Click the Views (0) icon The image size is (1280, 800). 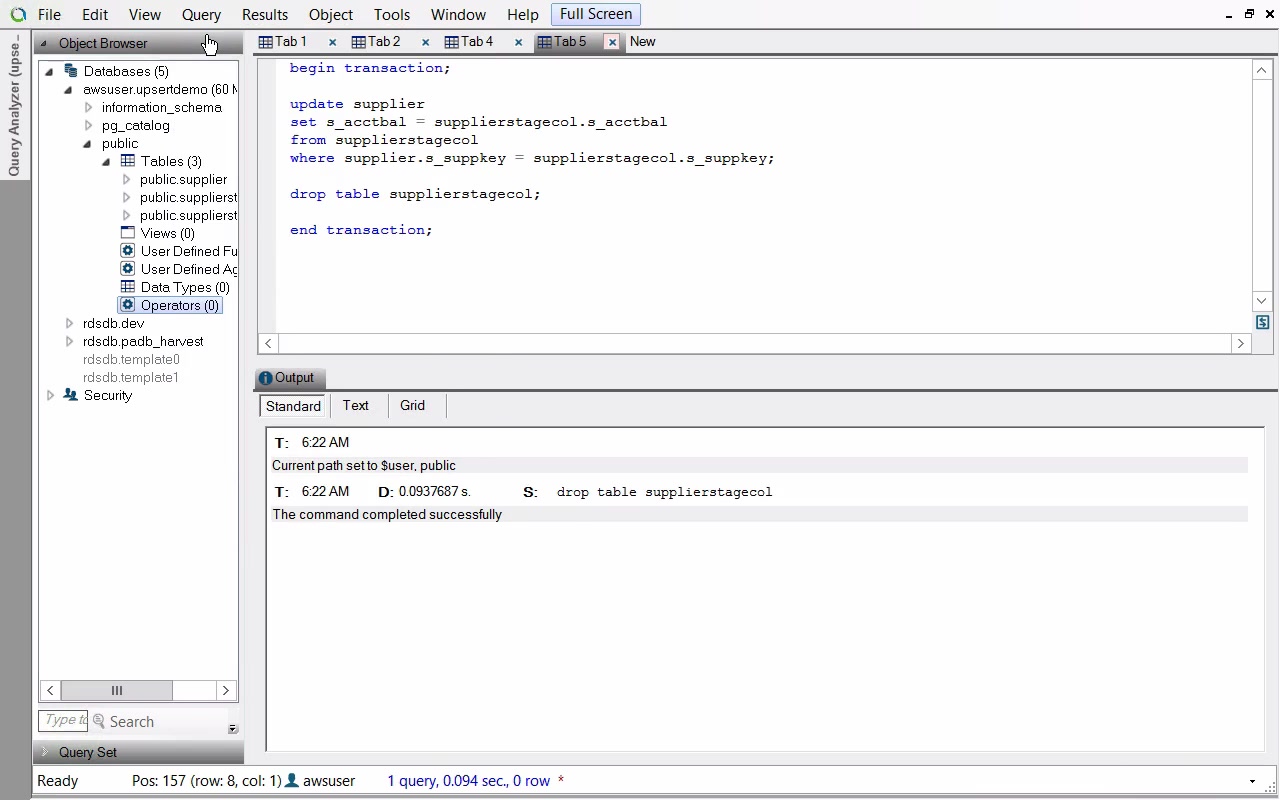coord(128,233)
